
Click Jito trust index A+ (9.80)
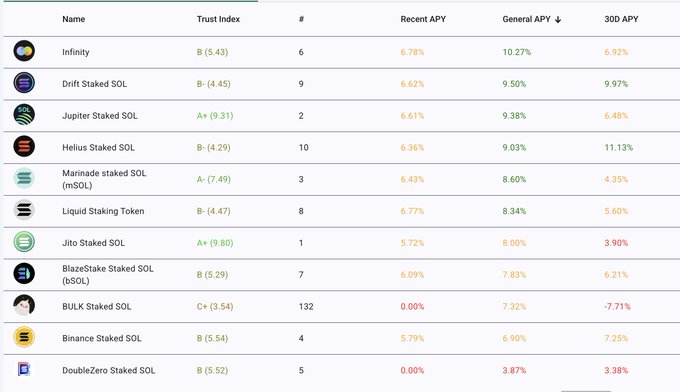(x=215, y=243)
